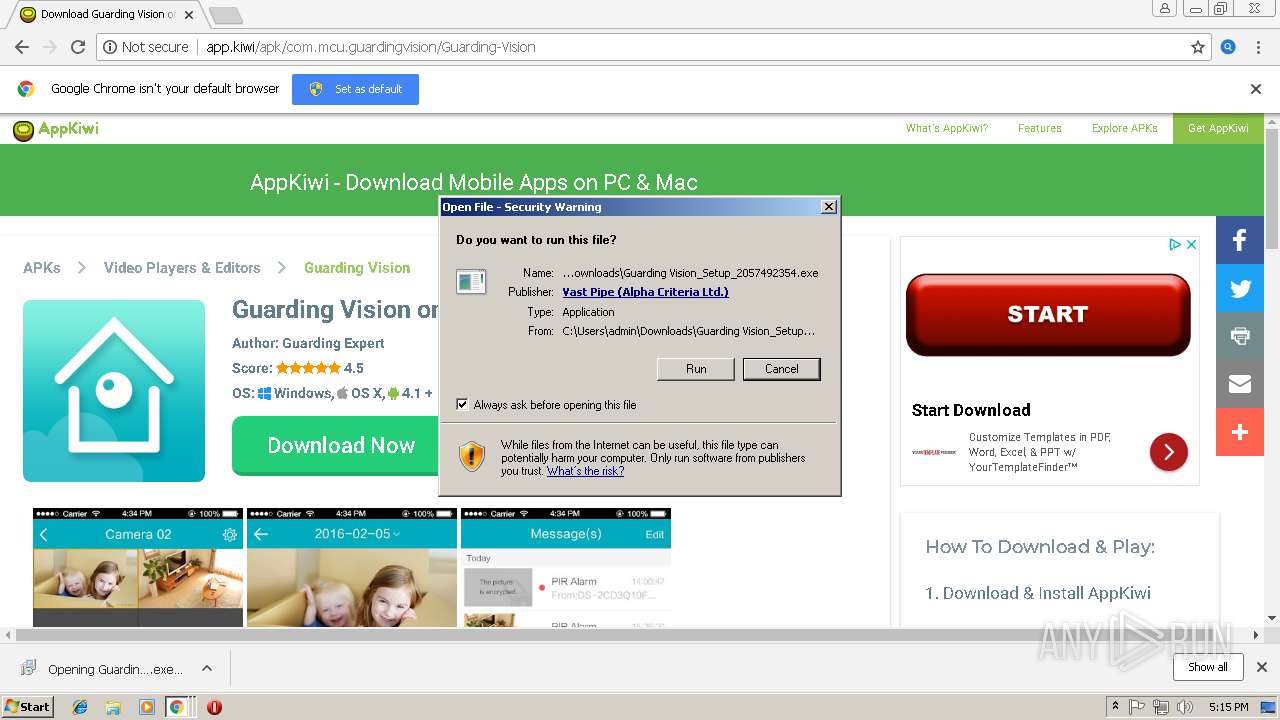Expand download item options chevron
Image resolution: width=1280 pixels, height=720 pixels.
207,668
